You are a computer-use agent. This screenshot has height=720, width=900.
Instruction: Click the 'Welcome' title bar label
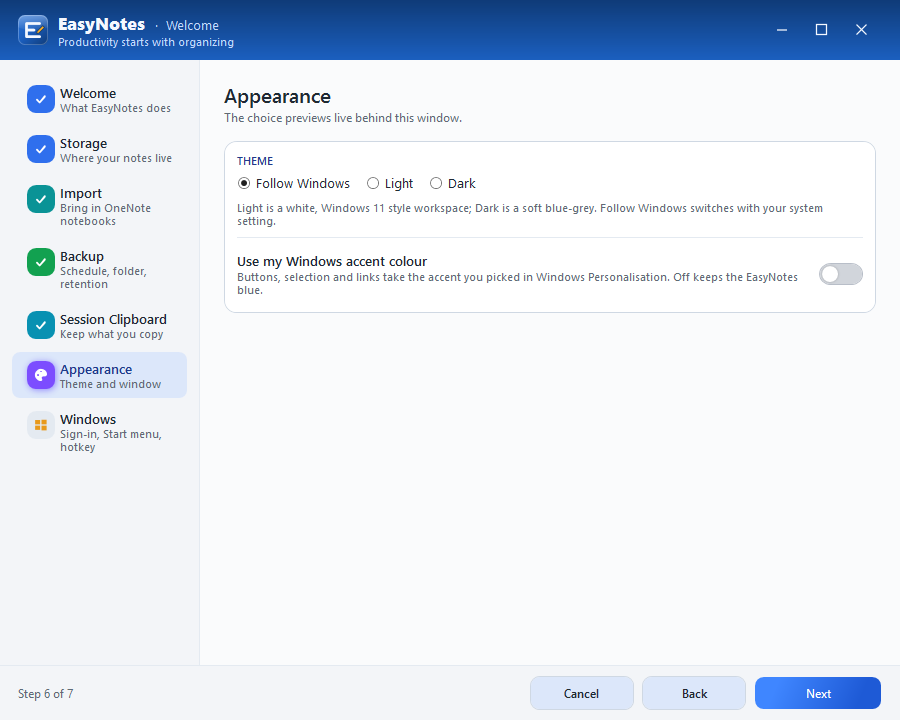point(192,26)
